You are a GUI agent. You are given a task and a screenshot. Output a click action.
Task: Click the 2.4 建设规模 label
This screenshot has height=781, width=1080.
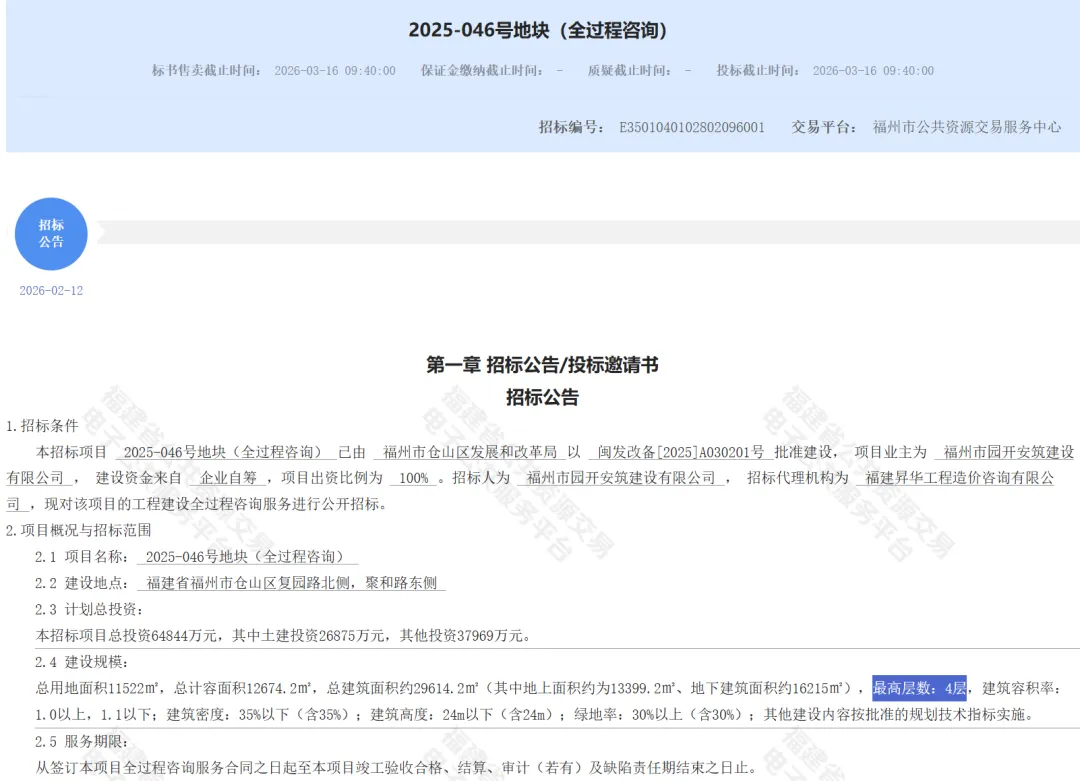click(x=82, y=662)
